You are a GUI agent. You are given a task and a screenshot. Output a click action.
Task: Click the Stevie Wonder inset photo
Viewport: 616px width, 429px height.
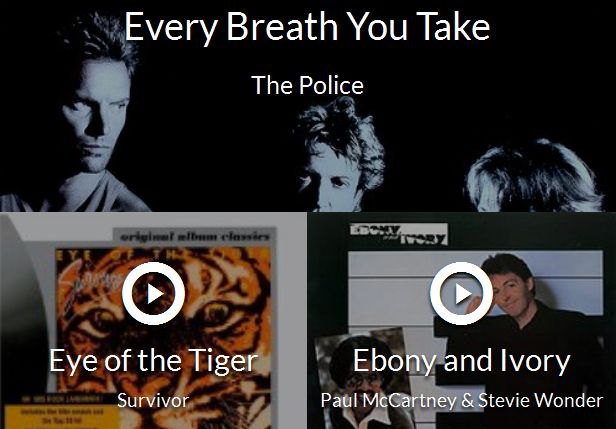363,379
